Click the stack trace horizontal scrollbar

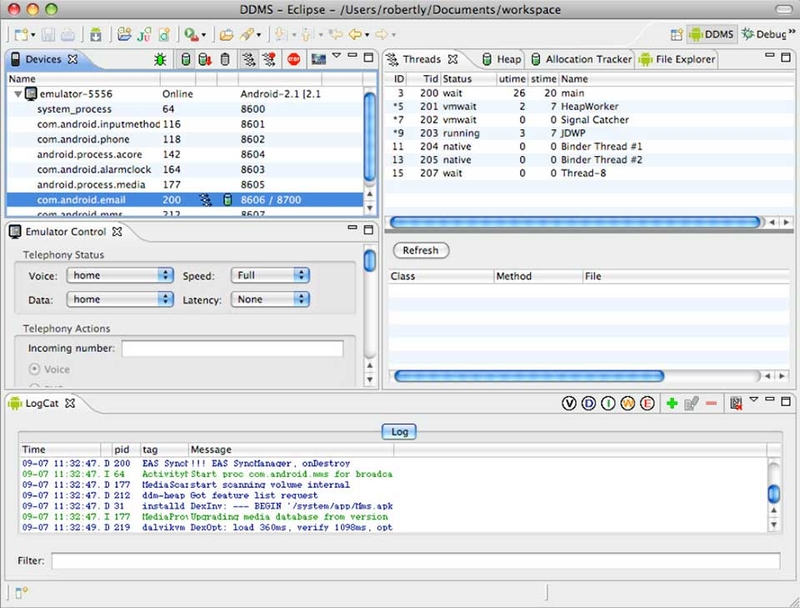pyautogui.click(x=529, y=376)
